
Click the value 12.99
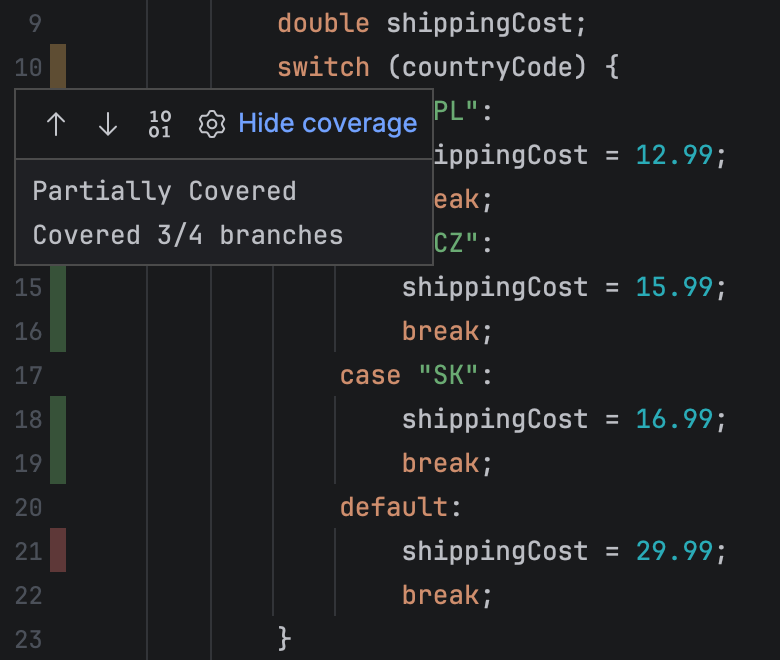tap(674, 155)
